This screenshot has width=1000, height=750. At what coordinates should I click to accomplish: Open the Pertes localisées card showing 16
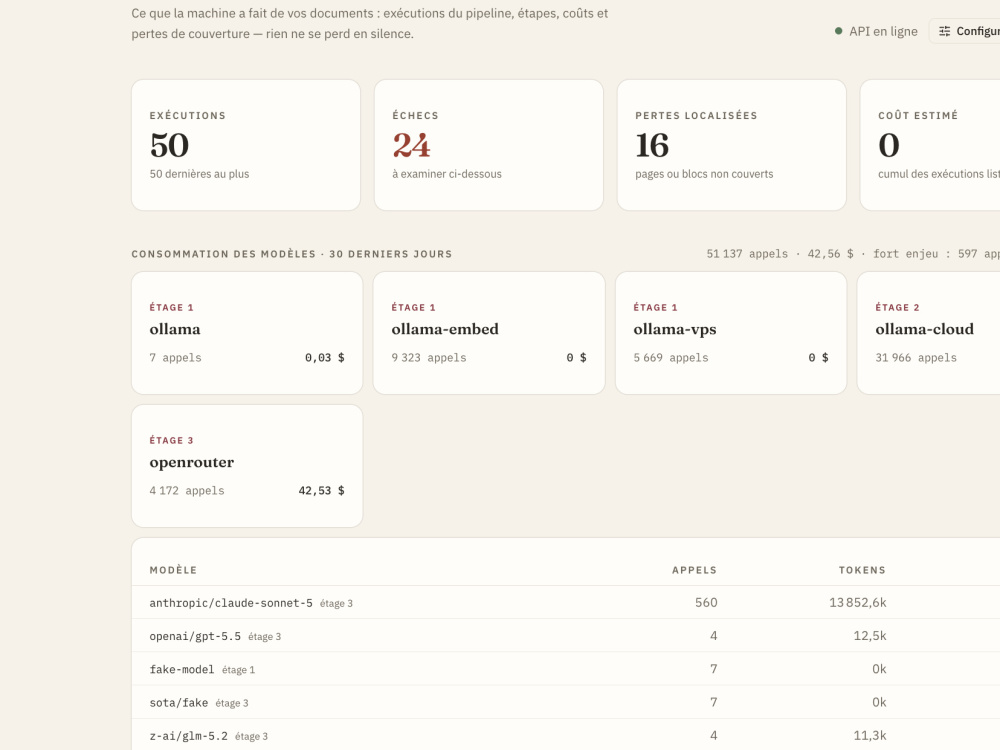point(732,145)
